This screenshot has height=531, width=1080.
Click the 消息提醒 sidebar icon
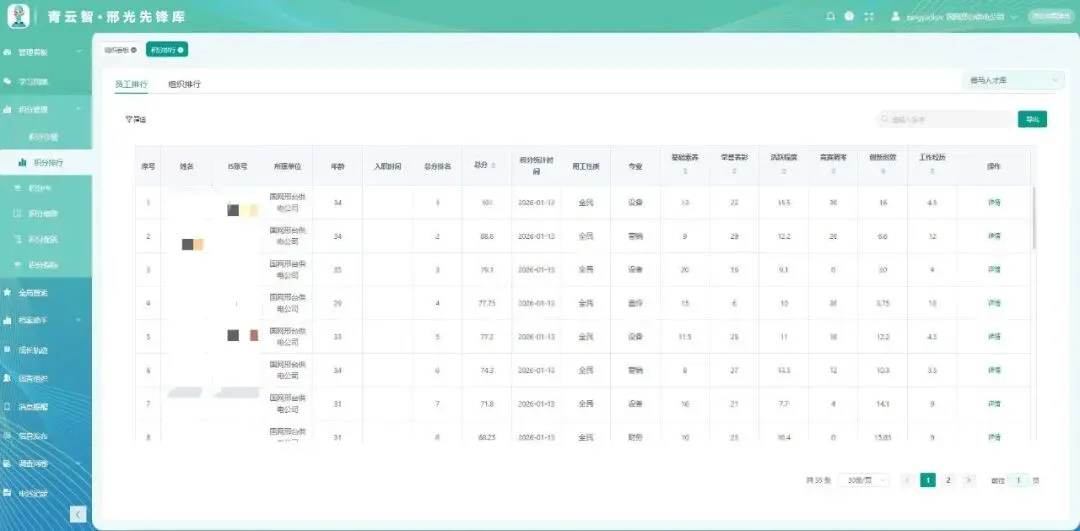(x=7, y=406)
